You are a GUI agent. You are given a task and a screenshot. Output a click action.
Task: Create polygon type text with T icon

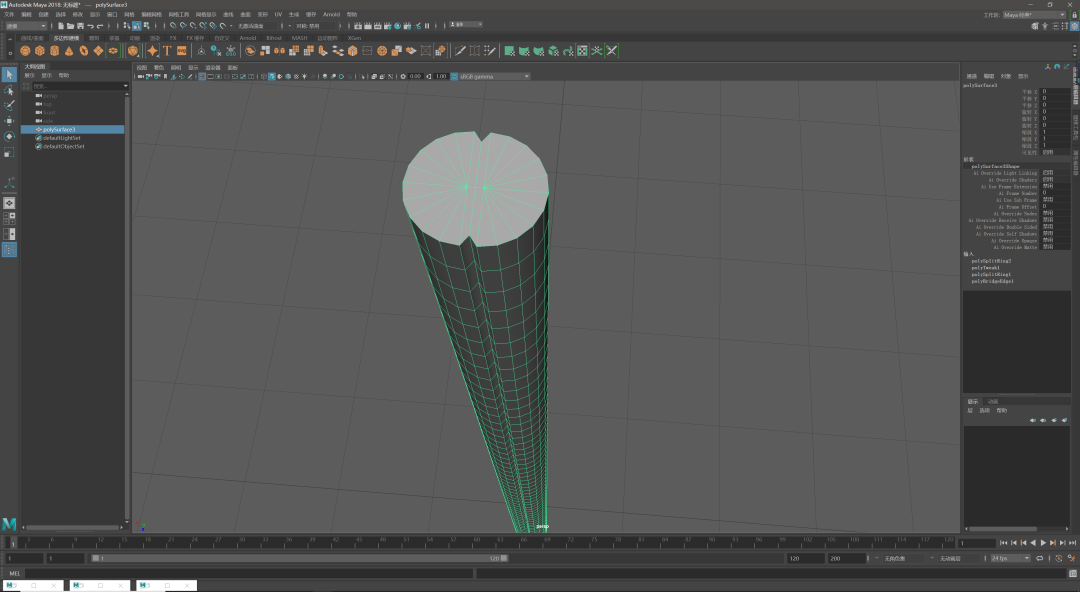pyautogui.click(x=167, y=50)
